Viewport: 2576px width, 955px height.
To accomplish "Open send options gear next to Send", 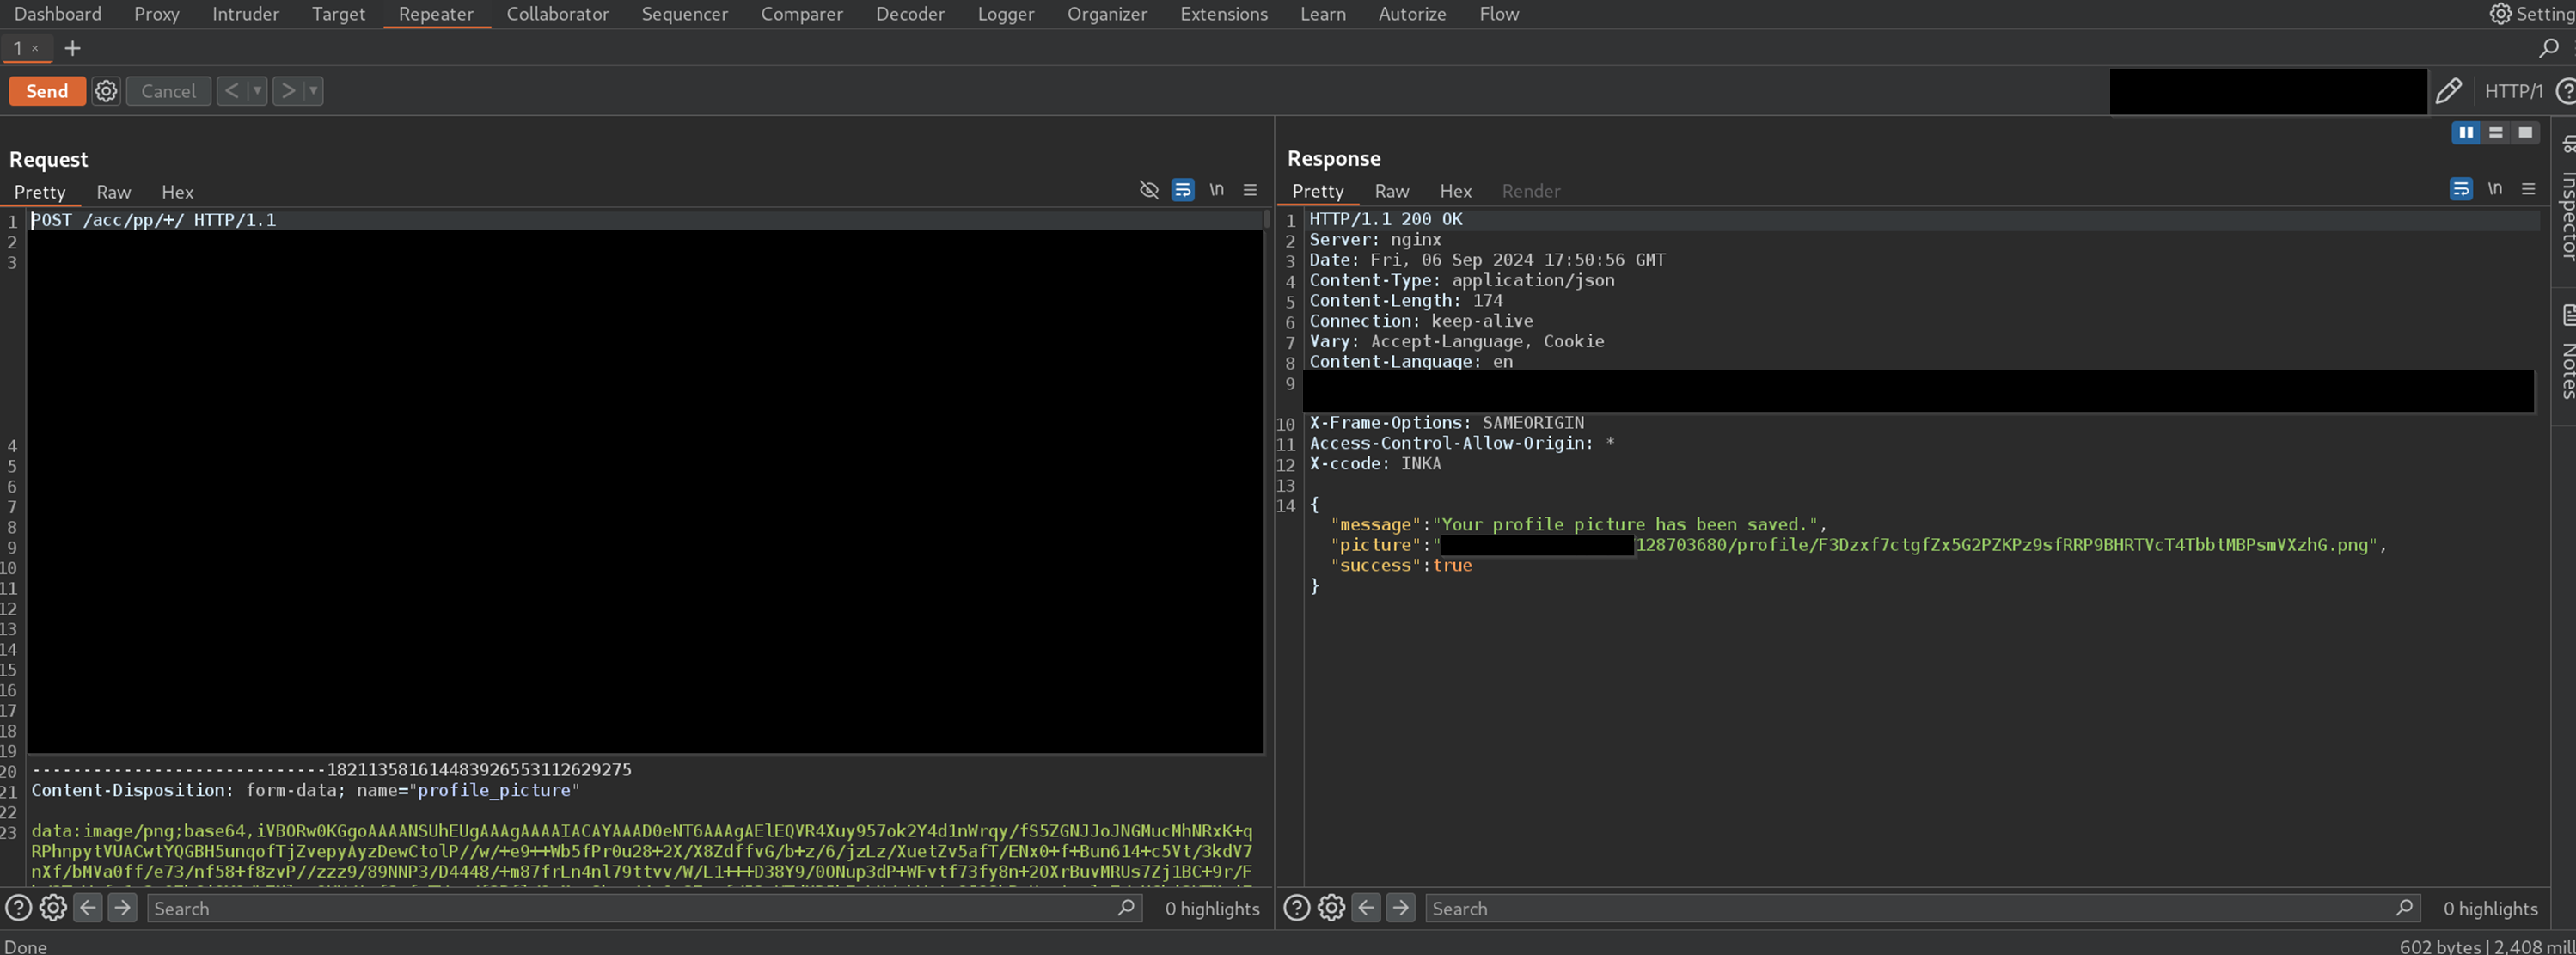I will tap(106, 91).
